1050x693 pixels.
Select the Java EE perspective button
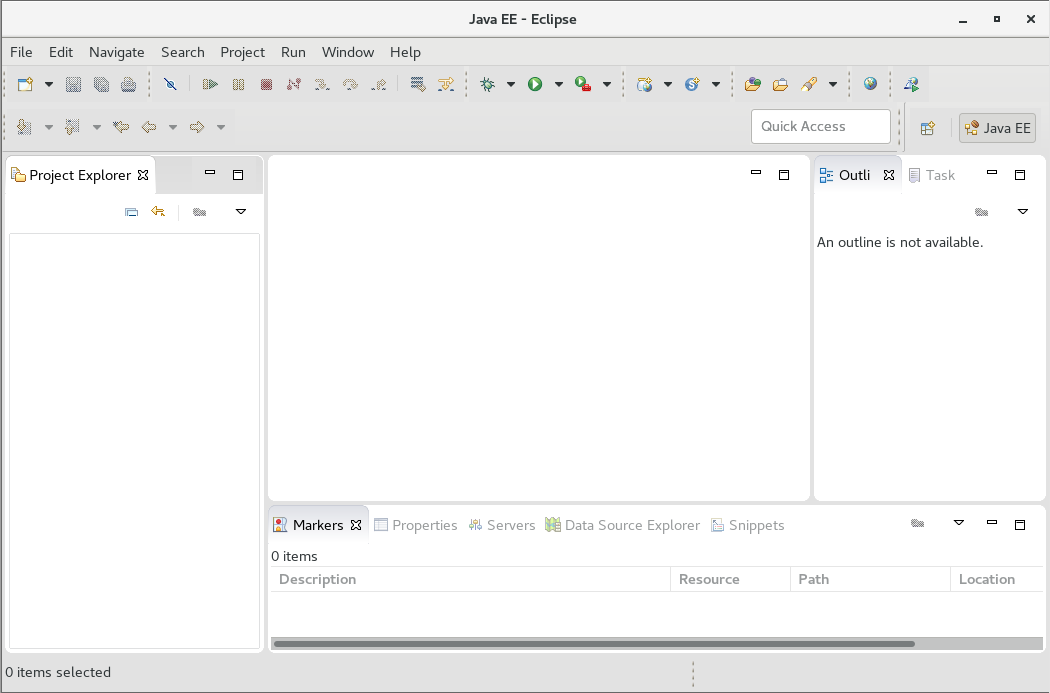(x=998, y=128)
